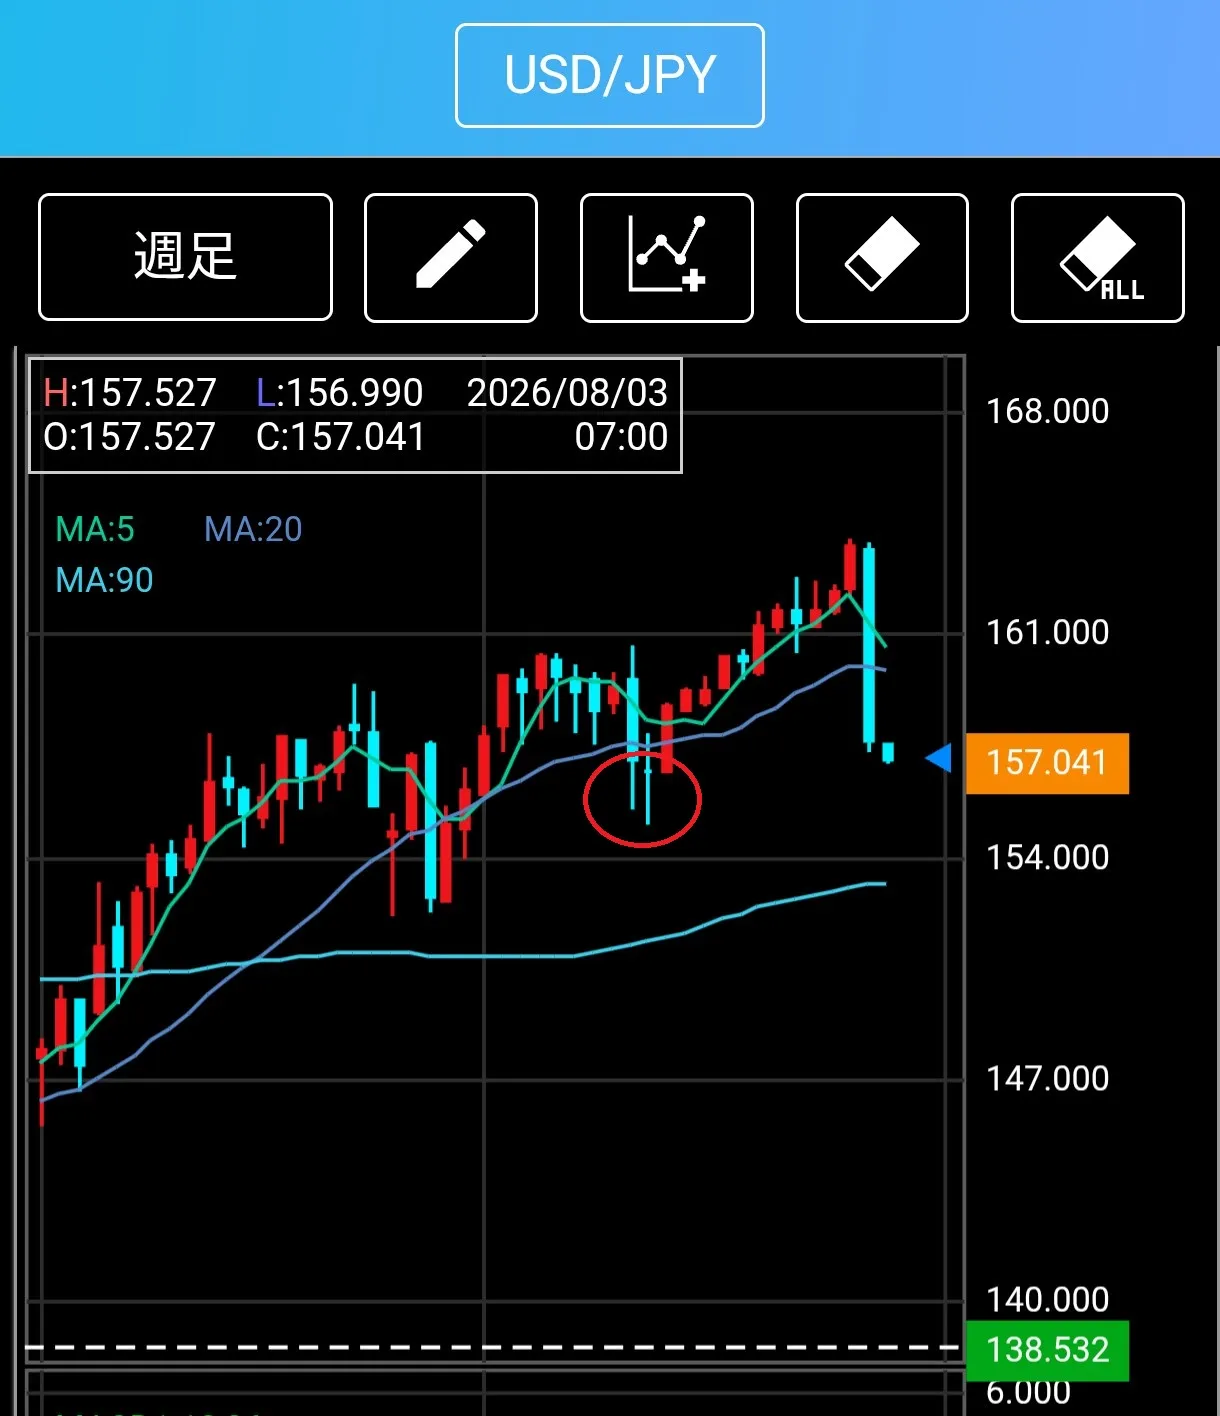Click the tall cyan candle near chart peak
The image size is (1220, 1416).
[x=869, y=646]
